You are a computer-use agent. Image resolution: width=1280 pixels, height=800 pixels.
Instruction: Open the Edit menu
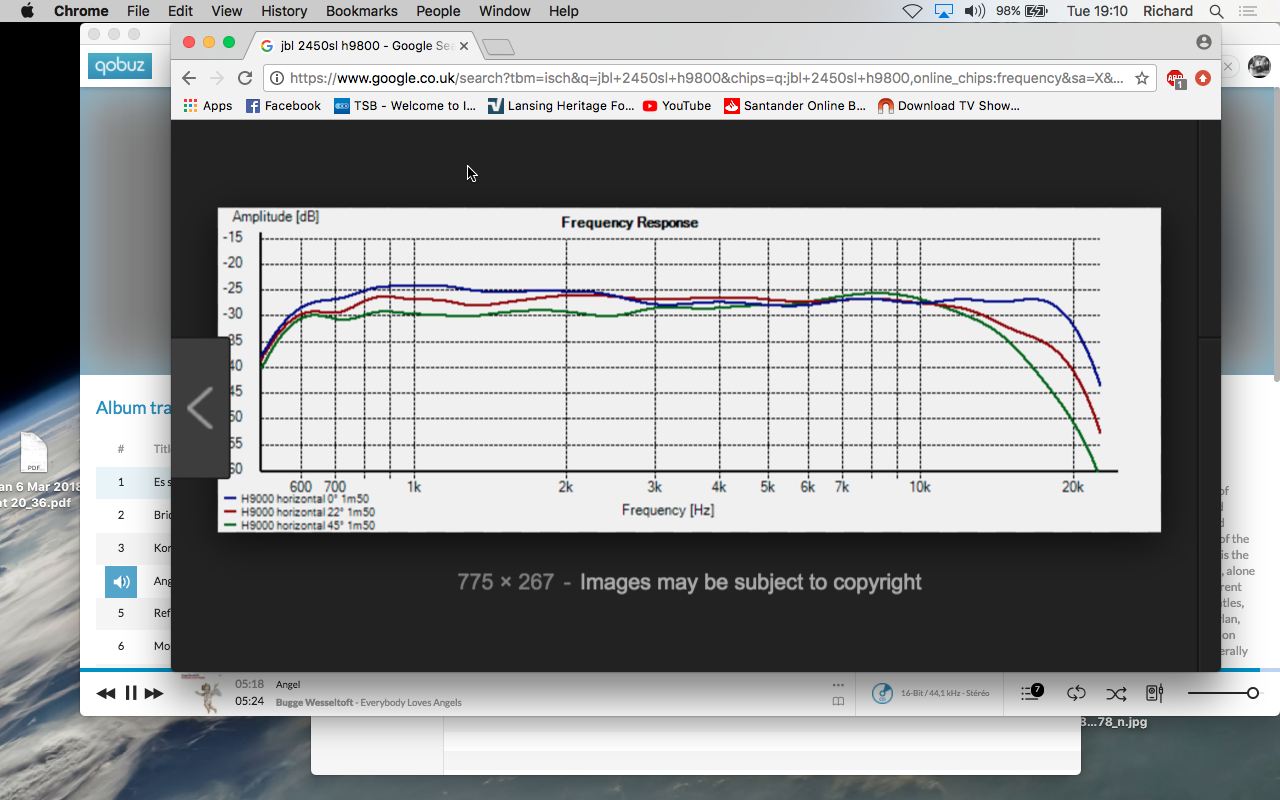[180, 11]
